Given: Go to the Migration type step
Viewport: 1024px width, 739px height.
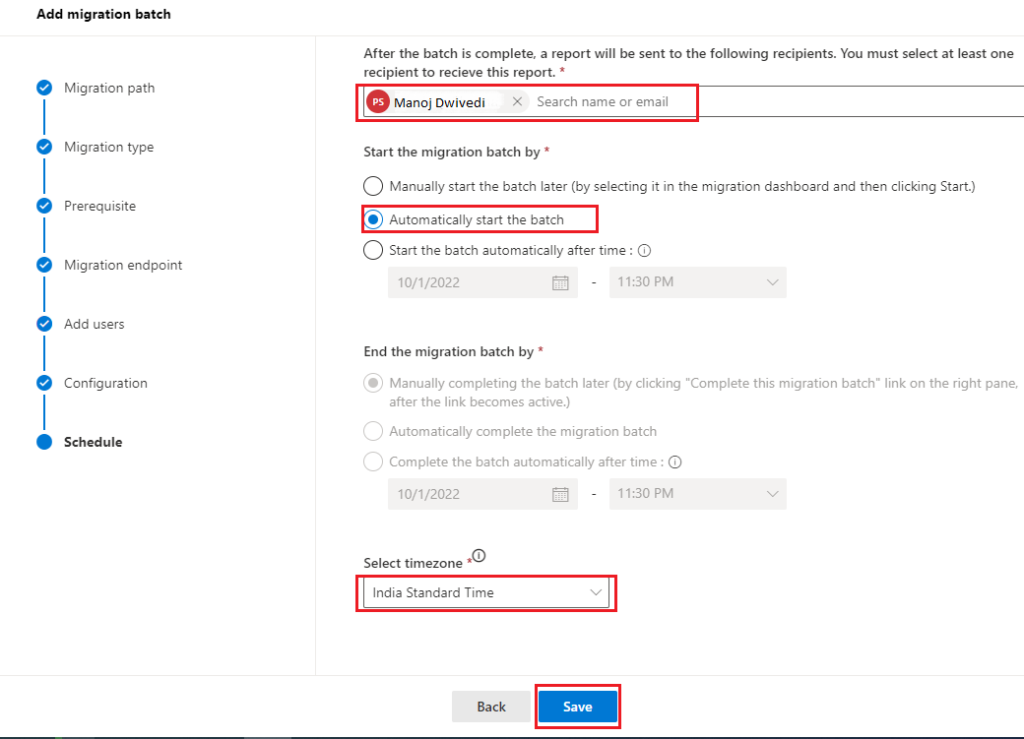Looking at the screenshot, I should point(108,147).
